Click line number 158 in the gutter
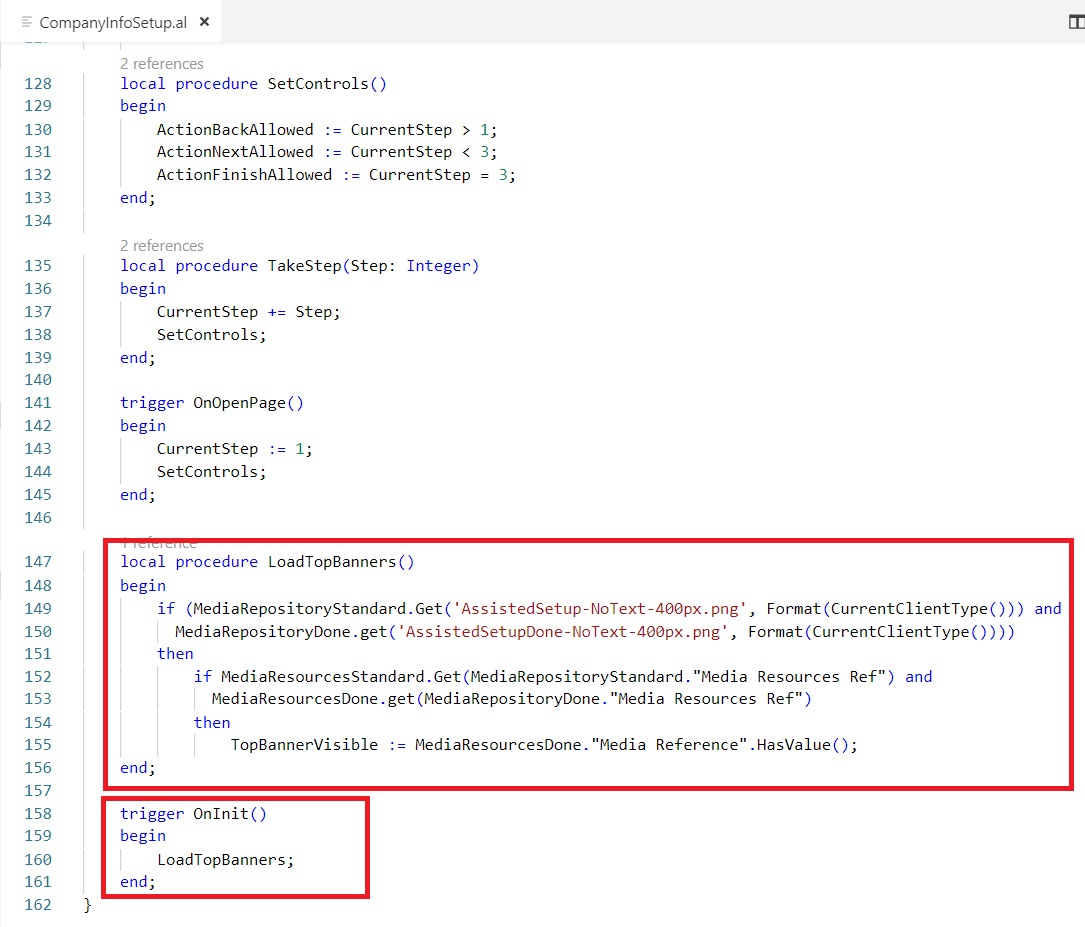The width and height of the screenshot is (1085, 927). 37,814
